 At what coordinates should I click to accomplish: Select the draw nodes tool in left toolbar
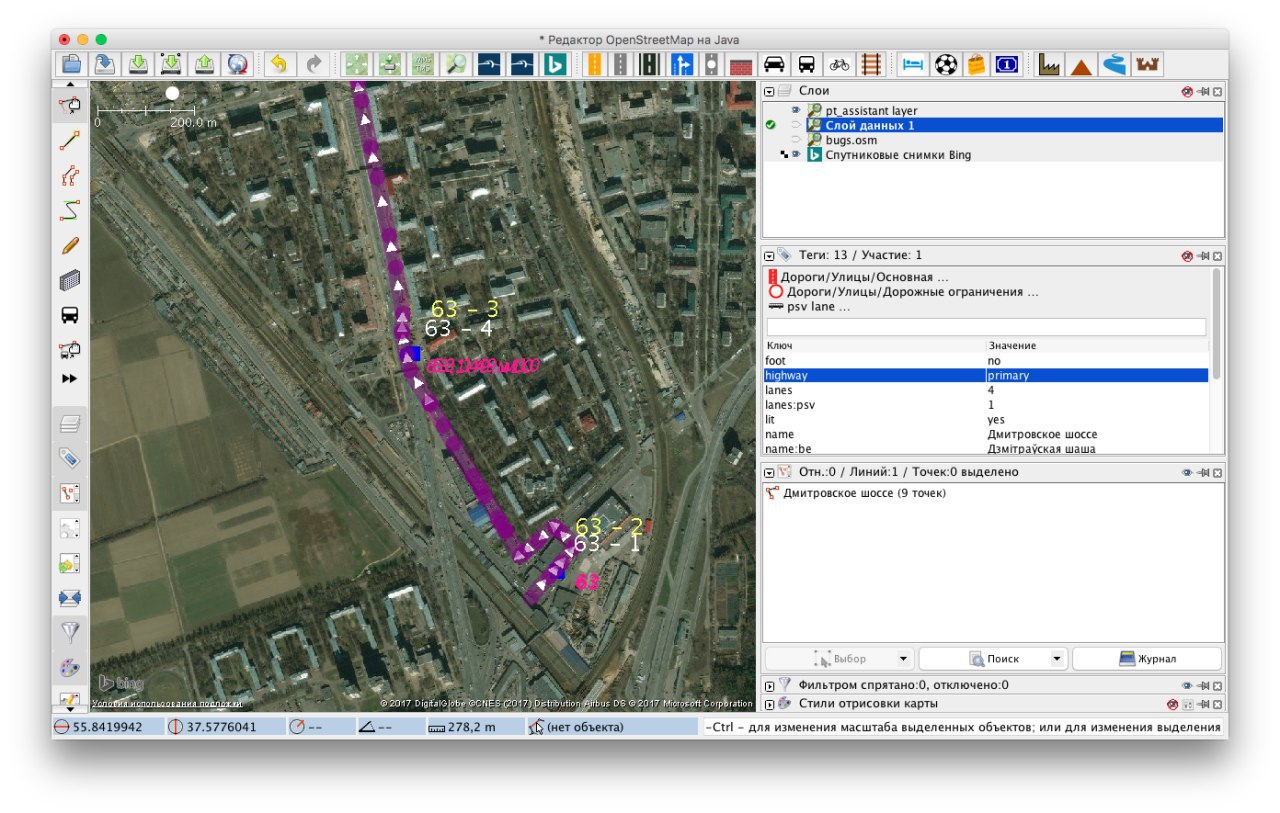click(70, 141)
